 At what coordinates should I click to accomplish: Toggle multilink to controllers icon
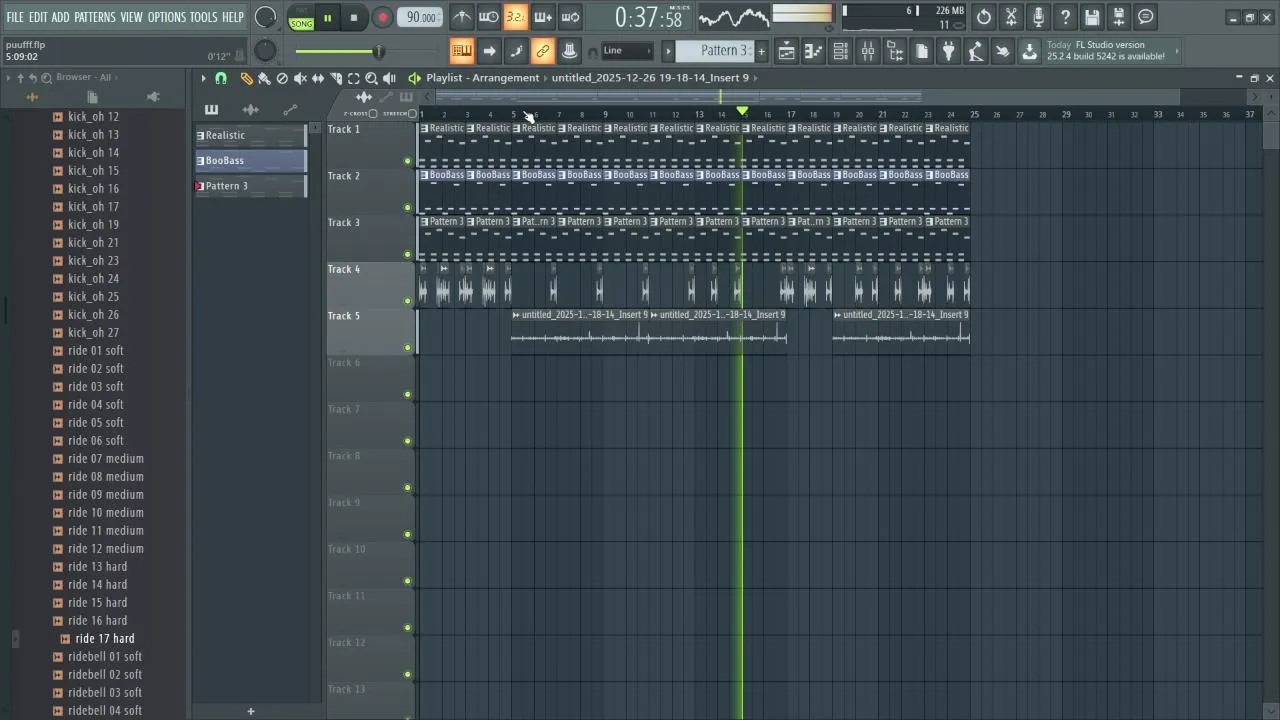pos(569,51)
